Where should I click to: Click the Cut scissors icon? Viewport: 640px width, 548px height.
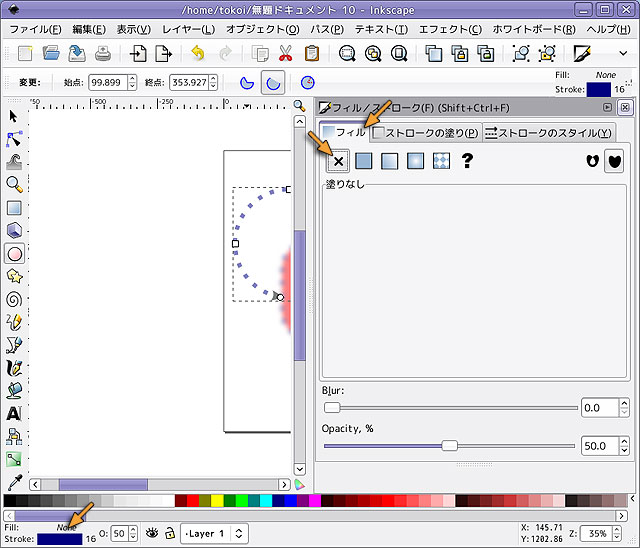pos(286,53)
